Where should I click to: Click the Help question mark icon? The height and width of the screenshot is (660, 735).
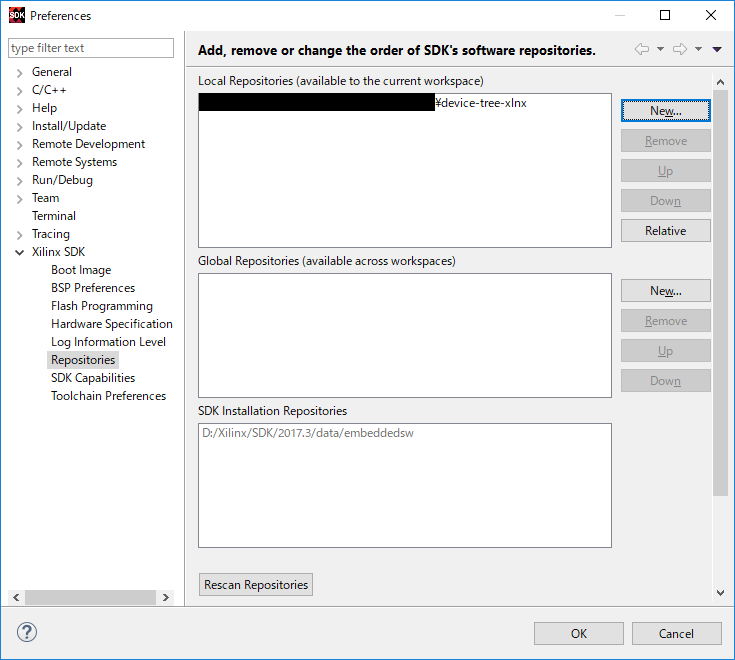click(27, 632)
